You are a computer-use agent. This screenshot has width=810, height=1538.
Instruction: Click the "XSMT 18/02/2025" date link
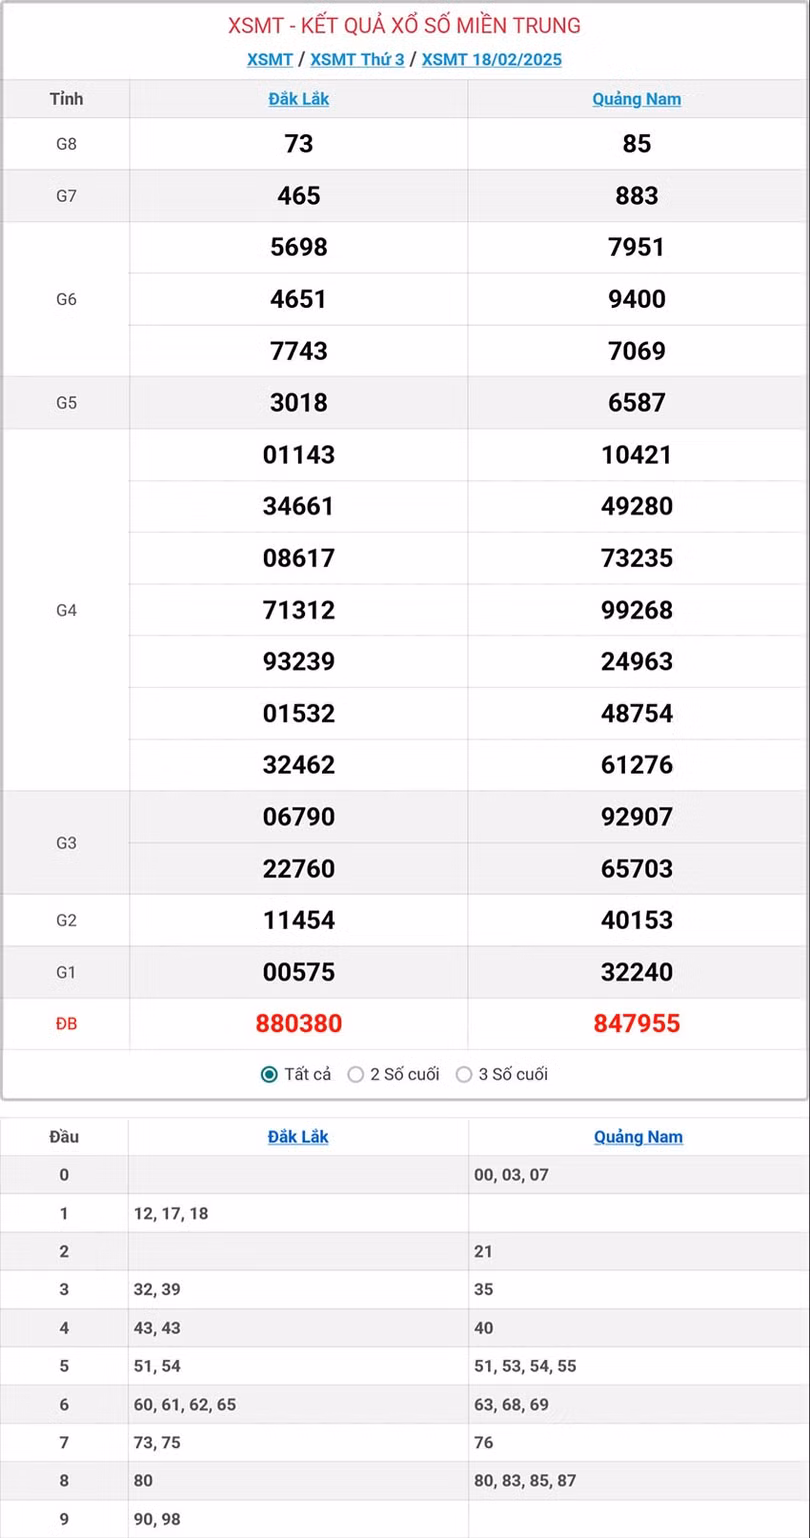491,59
